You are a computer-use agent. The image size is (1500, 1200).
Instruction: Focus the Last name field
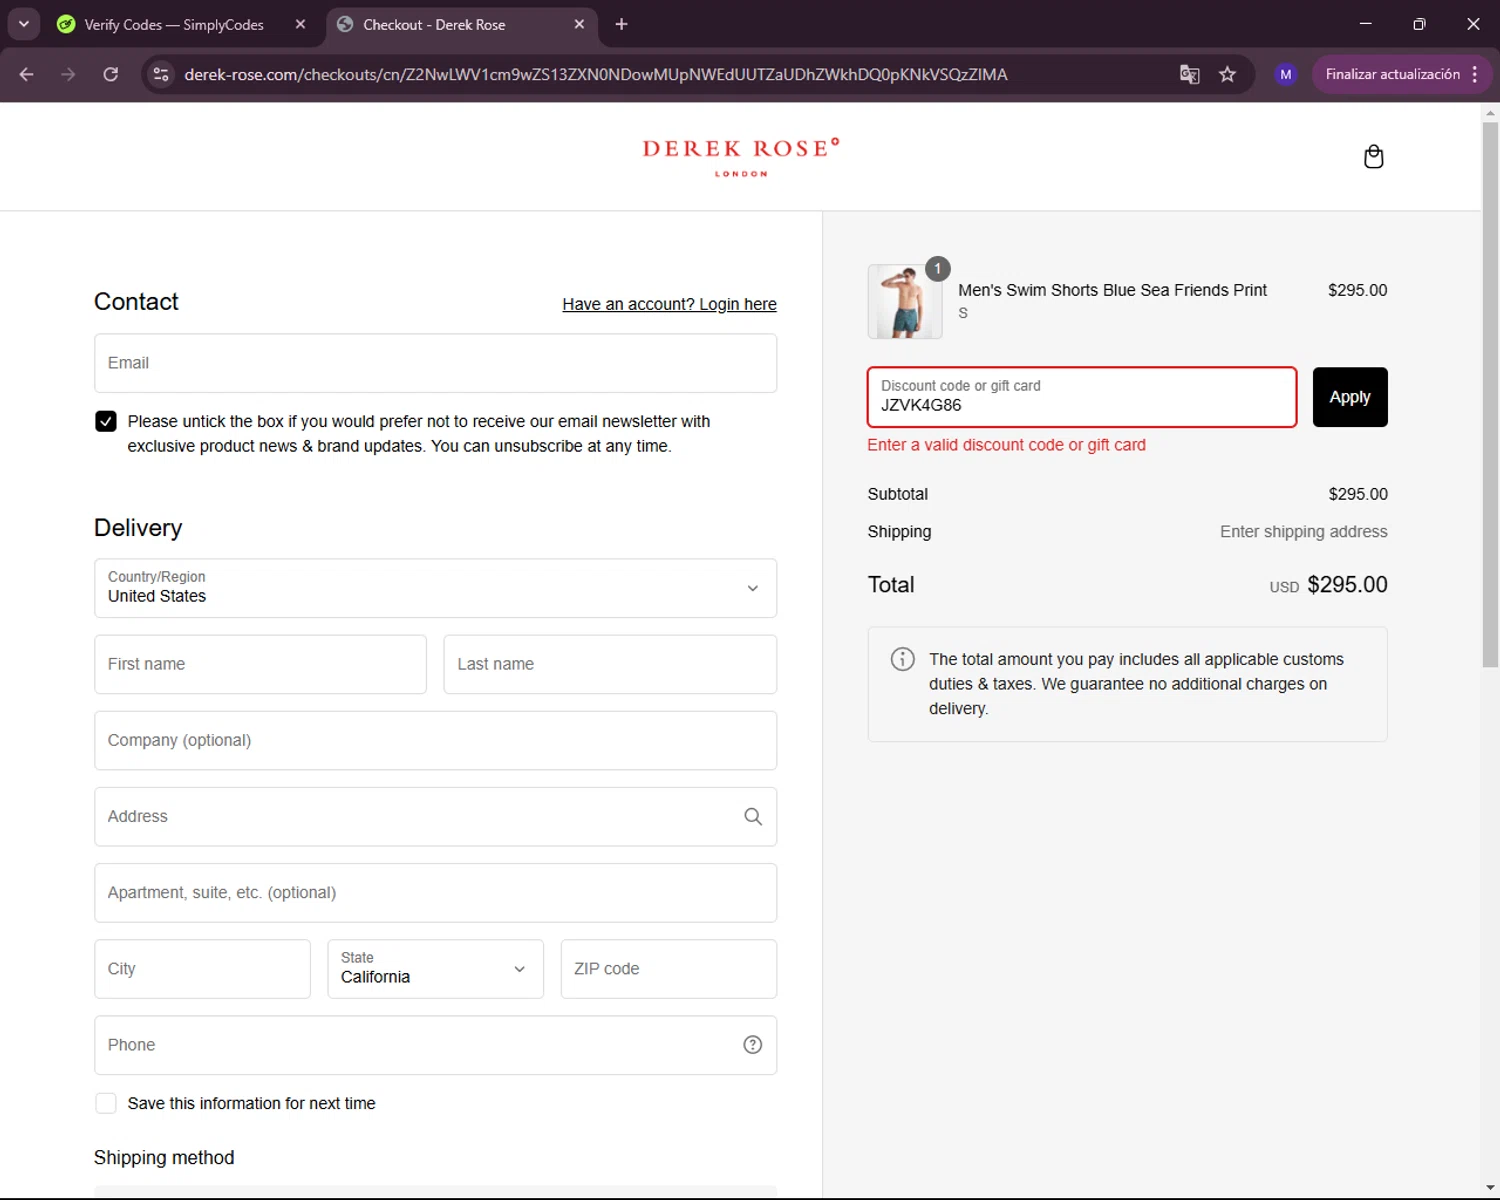(x=610, y=664)
